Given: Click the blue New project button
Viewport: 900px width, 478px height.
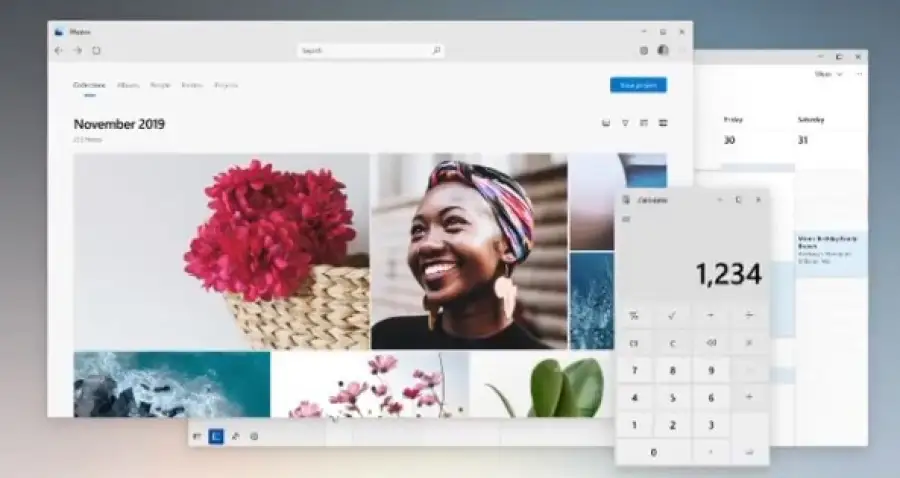Looking at the screenshot, I should [638, 85].
